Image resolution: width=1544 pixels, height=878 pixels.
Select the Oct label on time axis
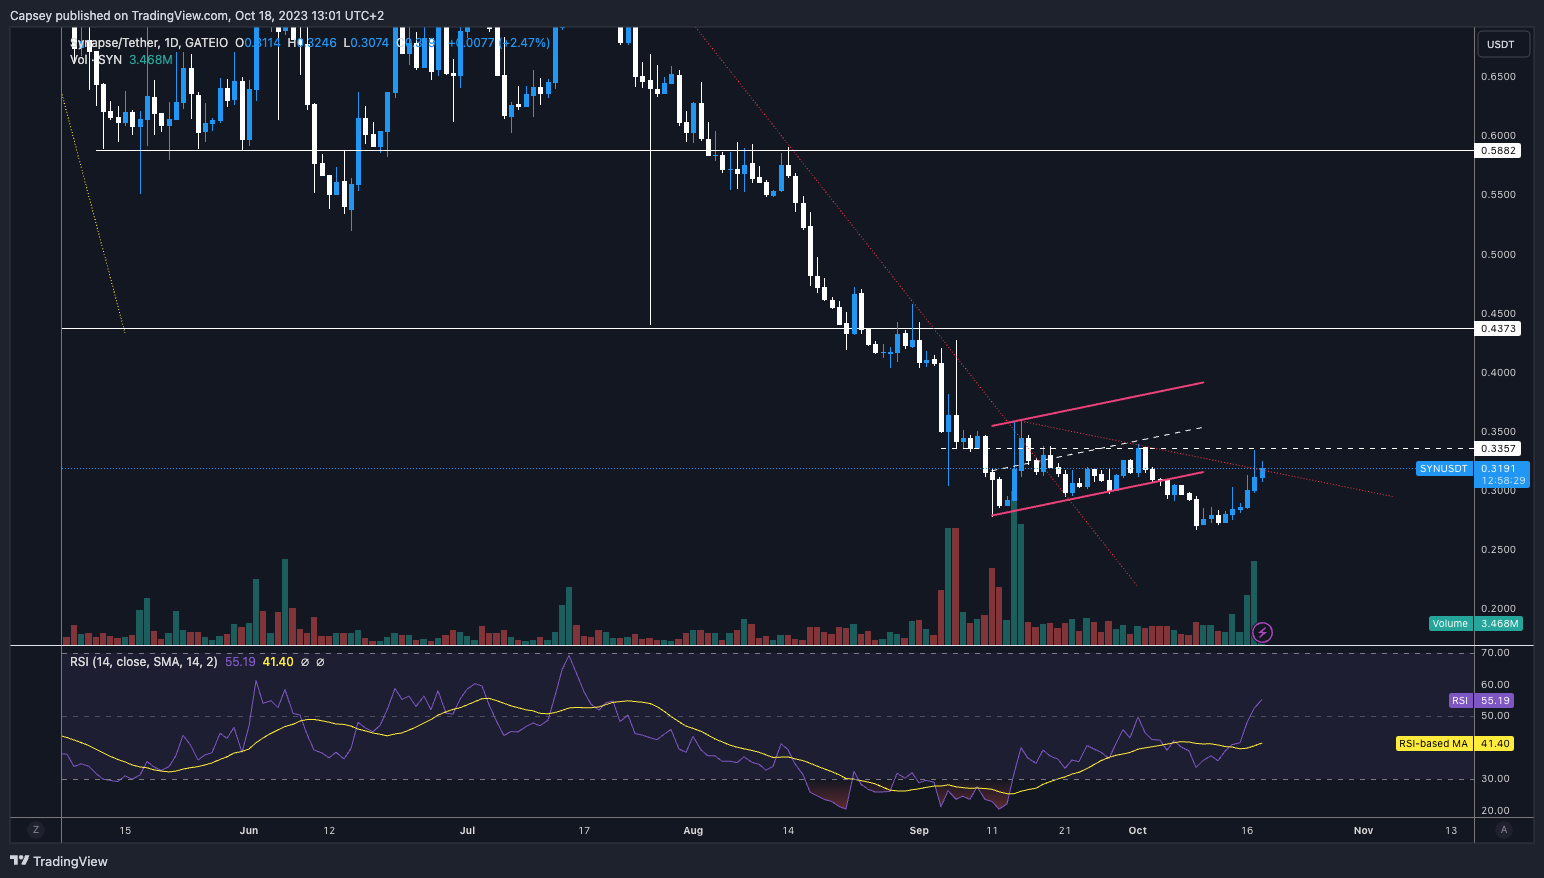(1136, 830)
